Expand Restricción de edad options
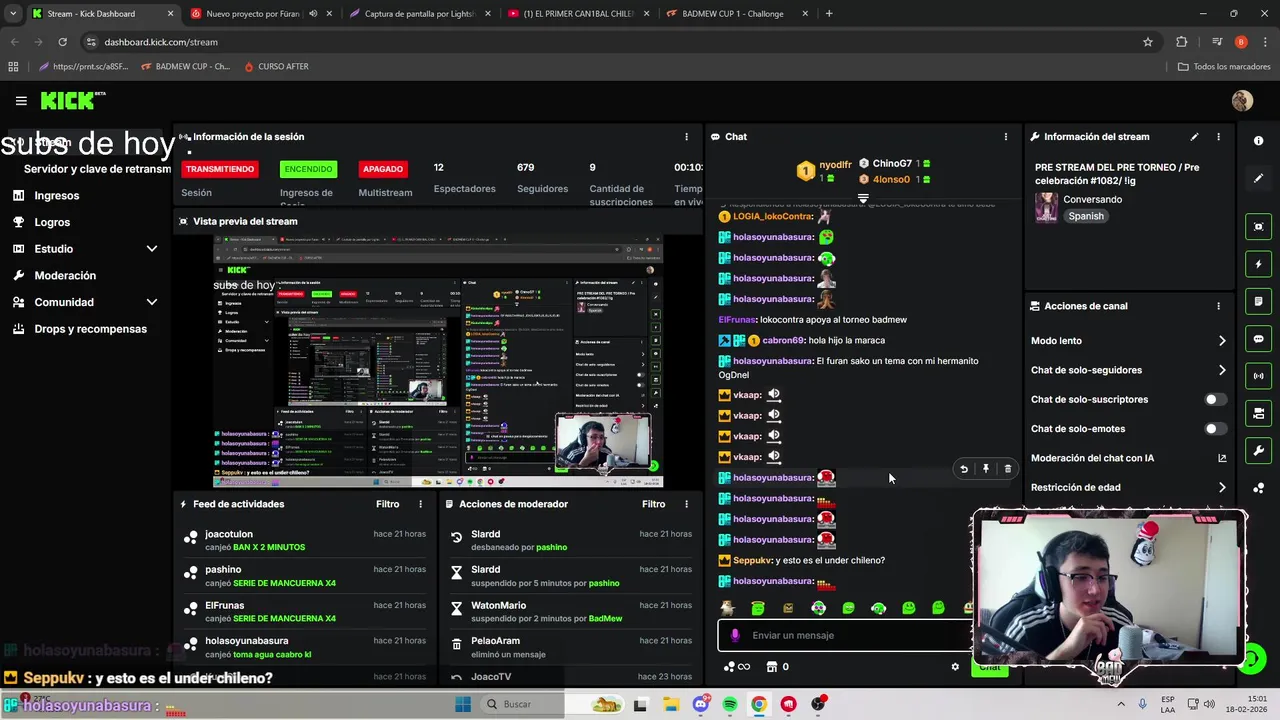The height and width of the screenshot is (720, 1280). click(1222, 488)
